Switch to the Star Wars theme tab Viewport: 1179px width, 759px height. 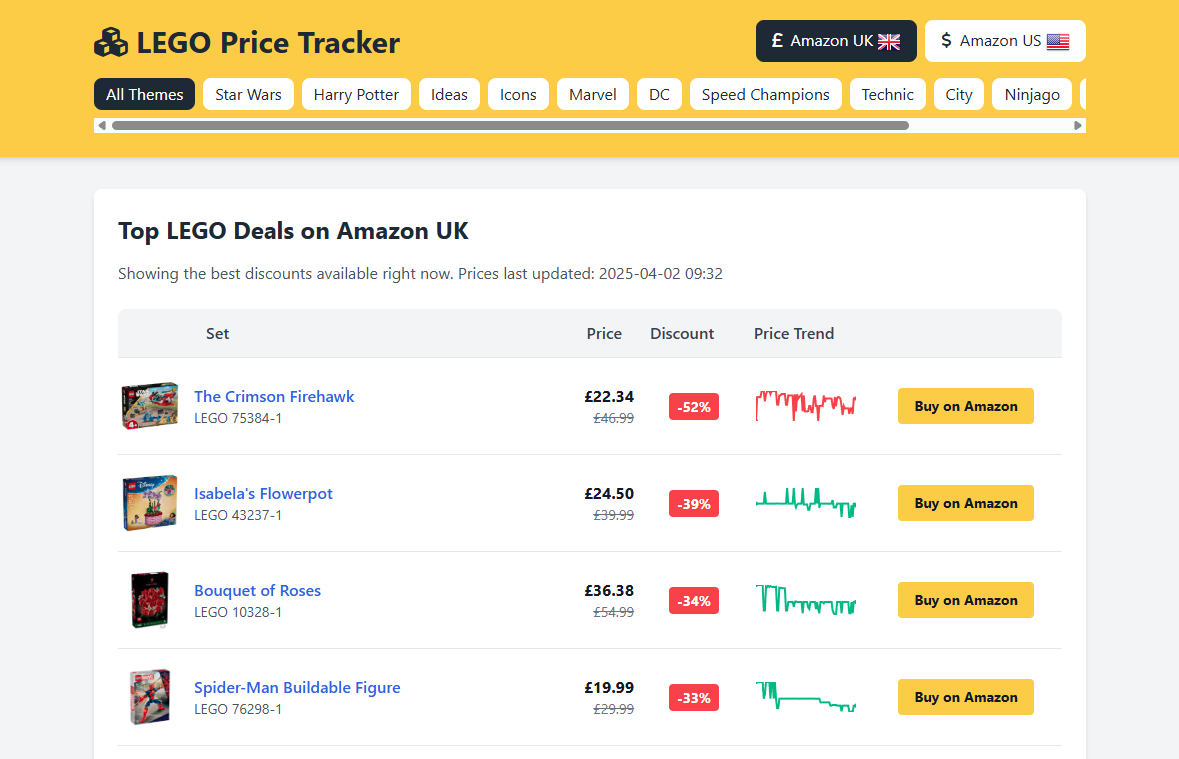[248, 94]
